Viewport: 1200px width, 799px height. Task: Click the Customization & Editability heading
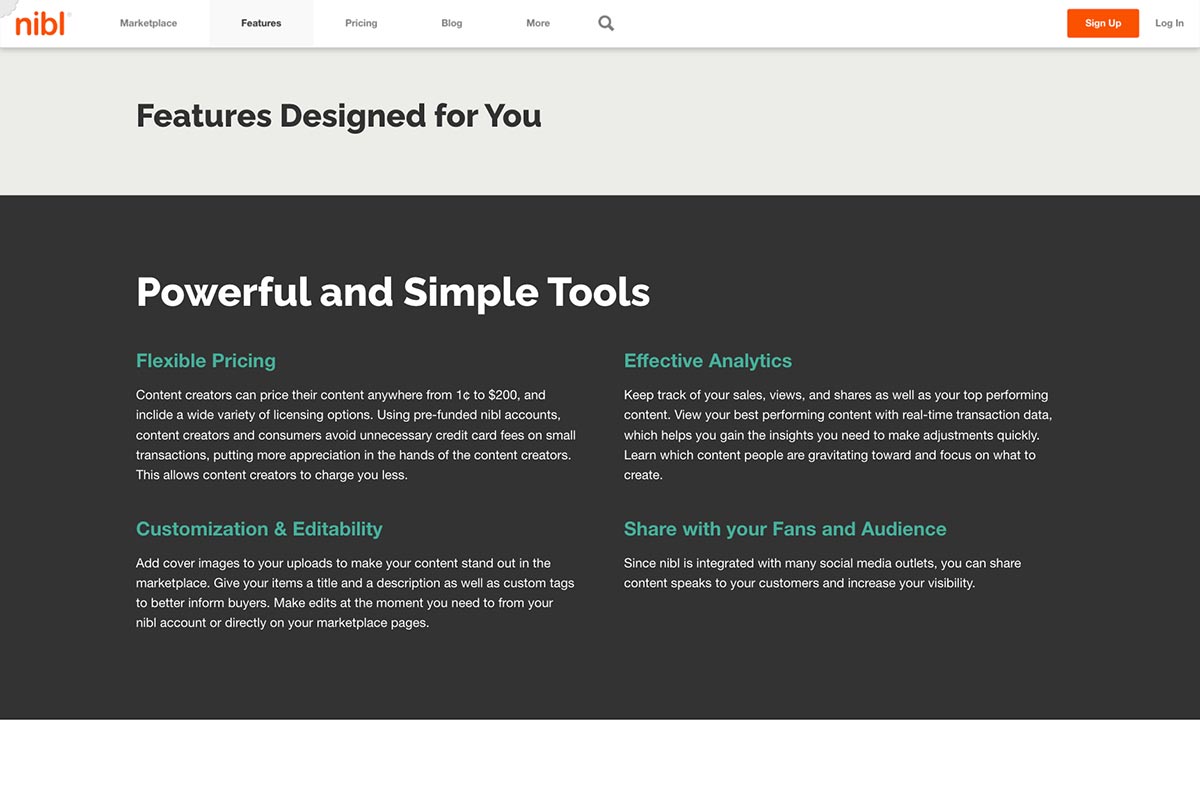(x=259, y=529)
